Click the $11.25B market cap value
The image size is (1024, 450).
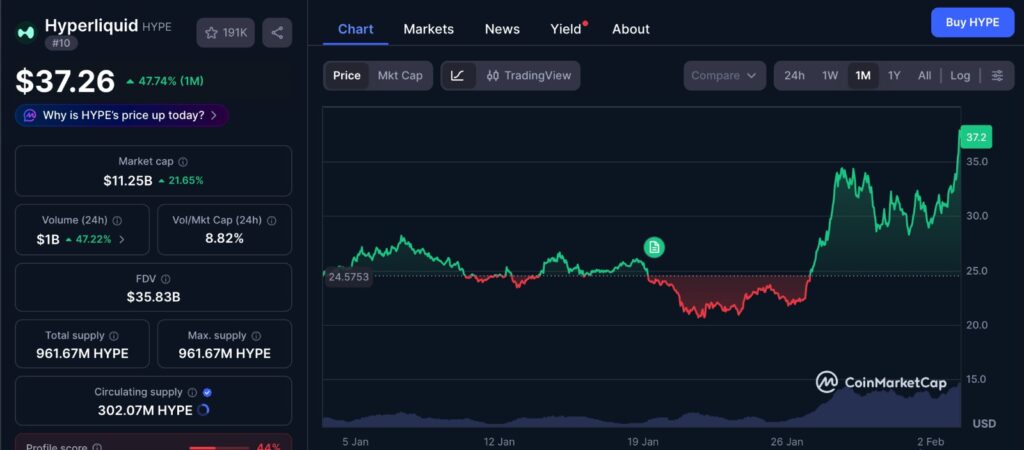pyautogui.click(x=127, y=181)
